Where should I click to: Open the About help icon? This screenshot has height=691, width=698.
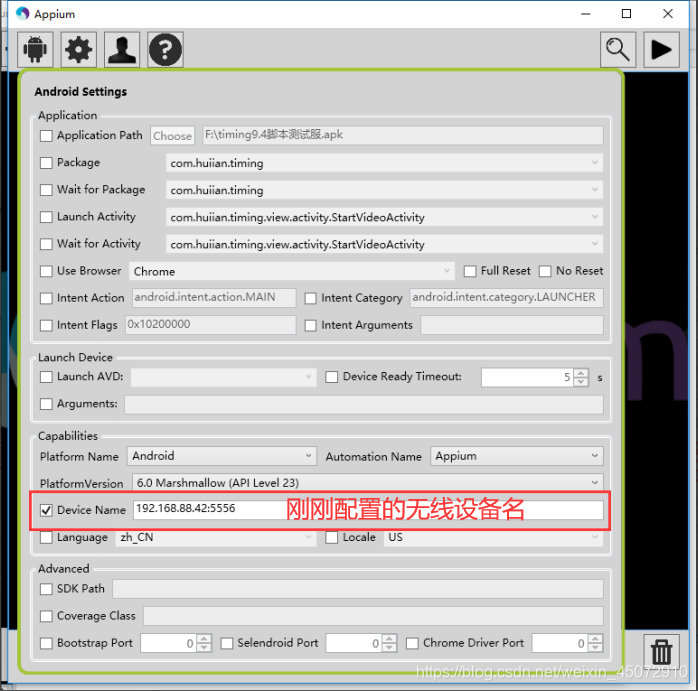click(x=165, y=49)
